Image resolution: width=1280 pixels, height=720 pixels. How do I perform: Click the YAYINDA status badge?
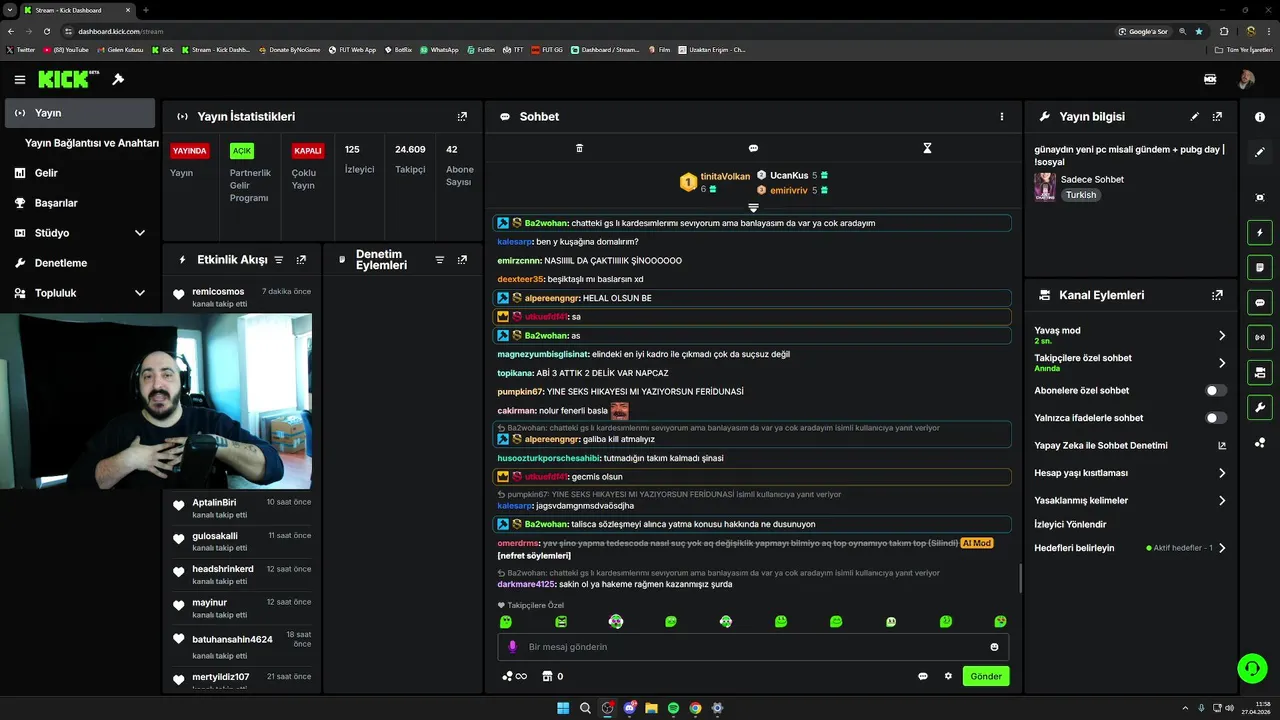pos(190,151)
